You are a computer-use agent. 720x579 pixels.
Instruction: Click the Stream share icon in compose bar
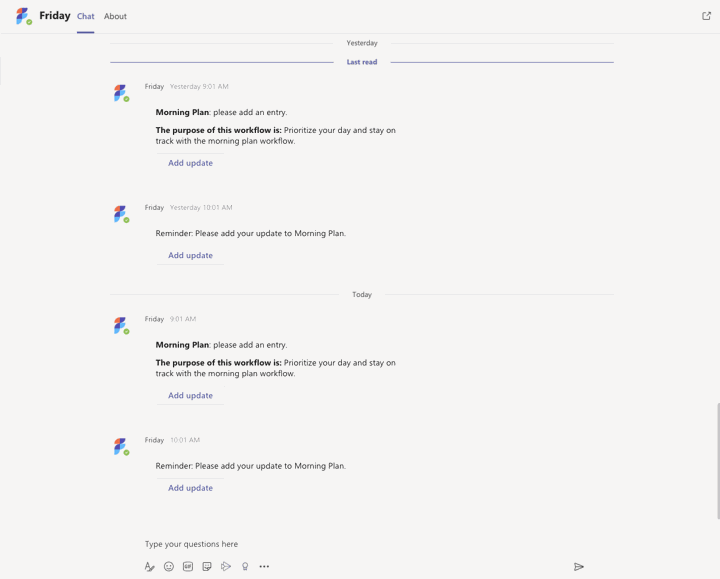(x=225, y=567)
